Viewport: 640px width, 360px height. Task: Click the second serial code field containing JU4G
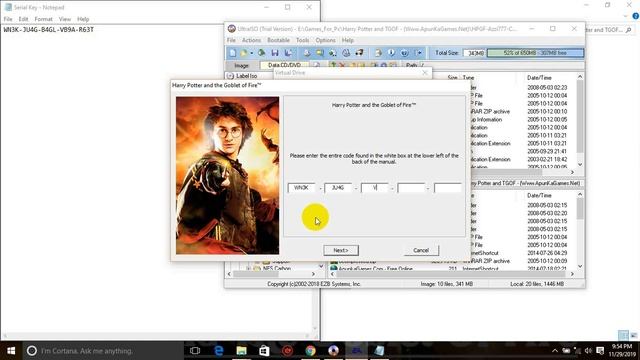click(338, 188)
